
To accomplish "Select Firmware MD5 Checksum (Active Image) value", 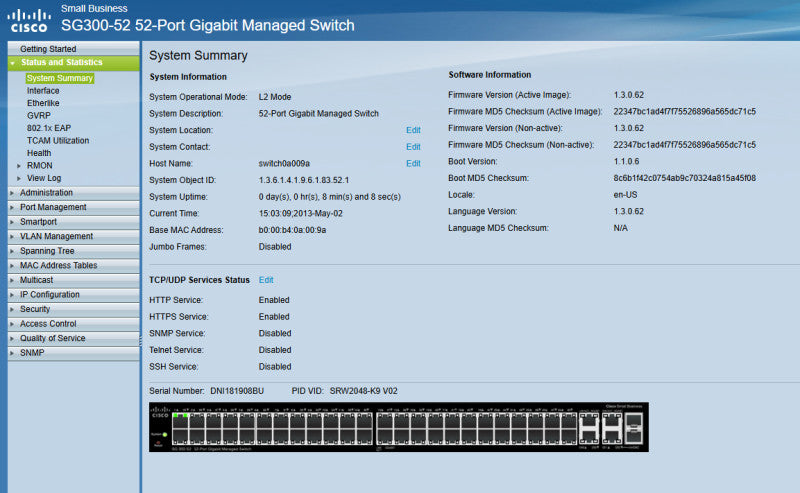I will [x=685, y=111].
